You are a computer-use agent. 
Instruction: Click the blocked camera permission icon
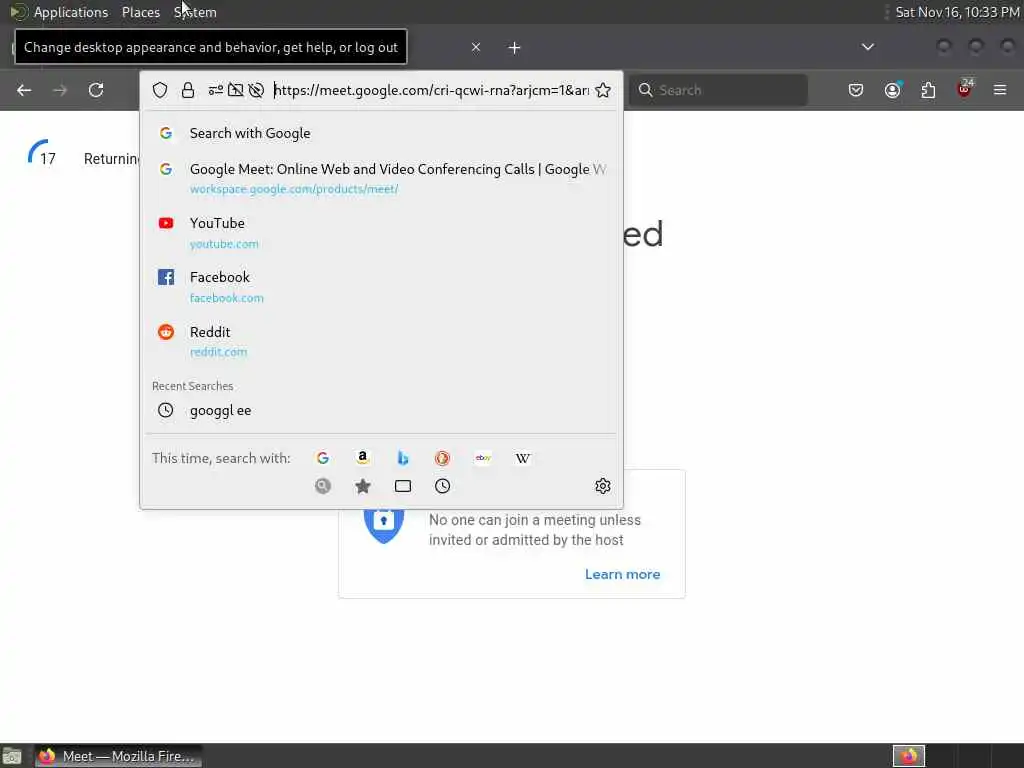[236, 90]
